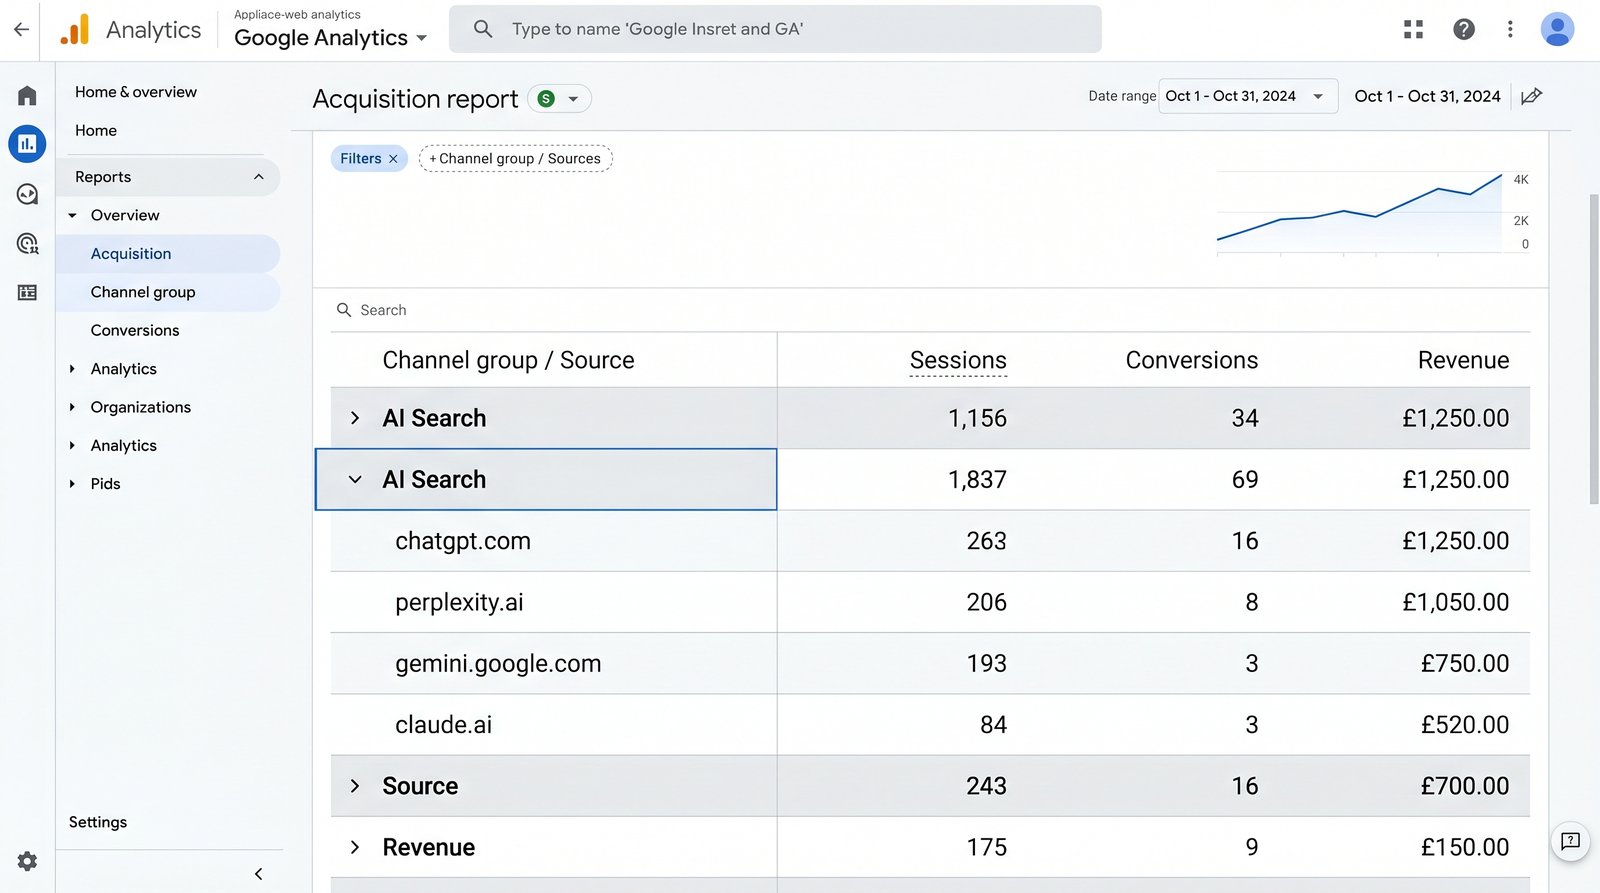The image size is (1600, 893).
Task: Expand the first Analytics tree node
Action: pos(72,369)
